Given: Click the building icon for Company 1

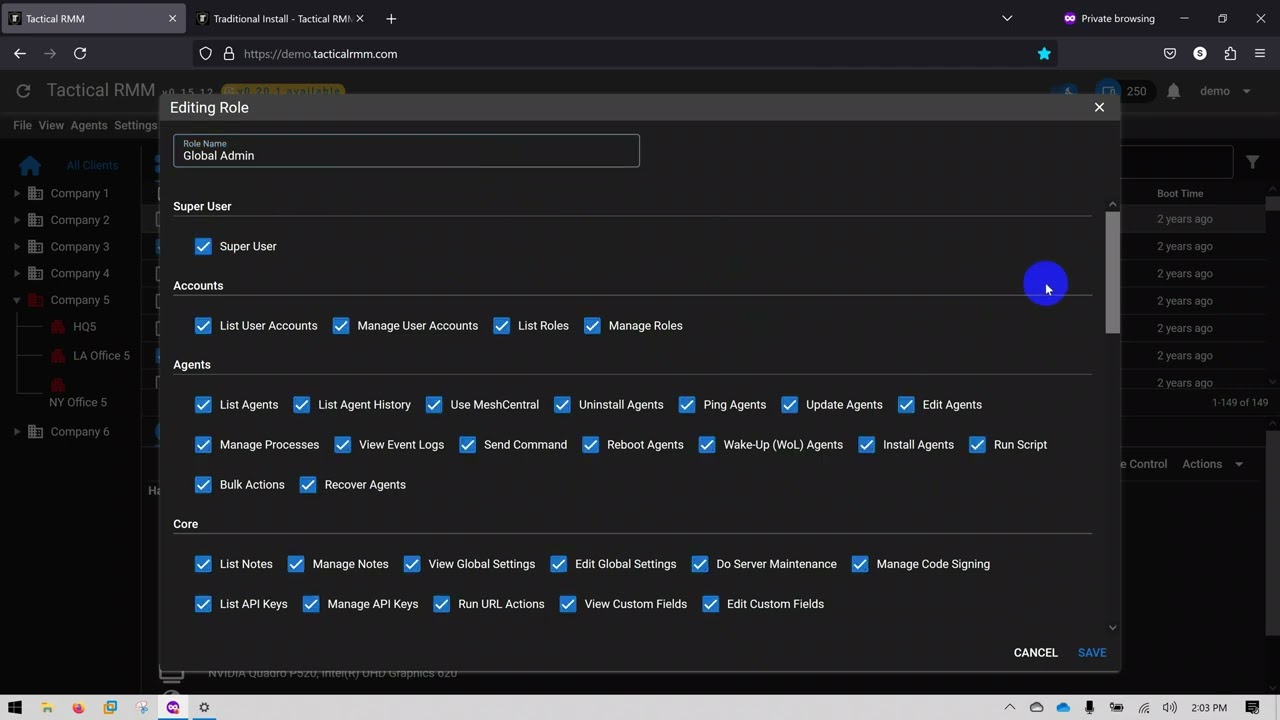Looking at the screenshot, I should 35,193.
